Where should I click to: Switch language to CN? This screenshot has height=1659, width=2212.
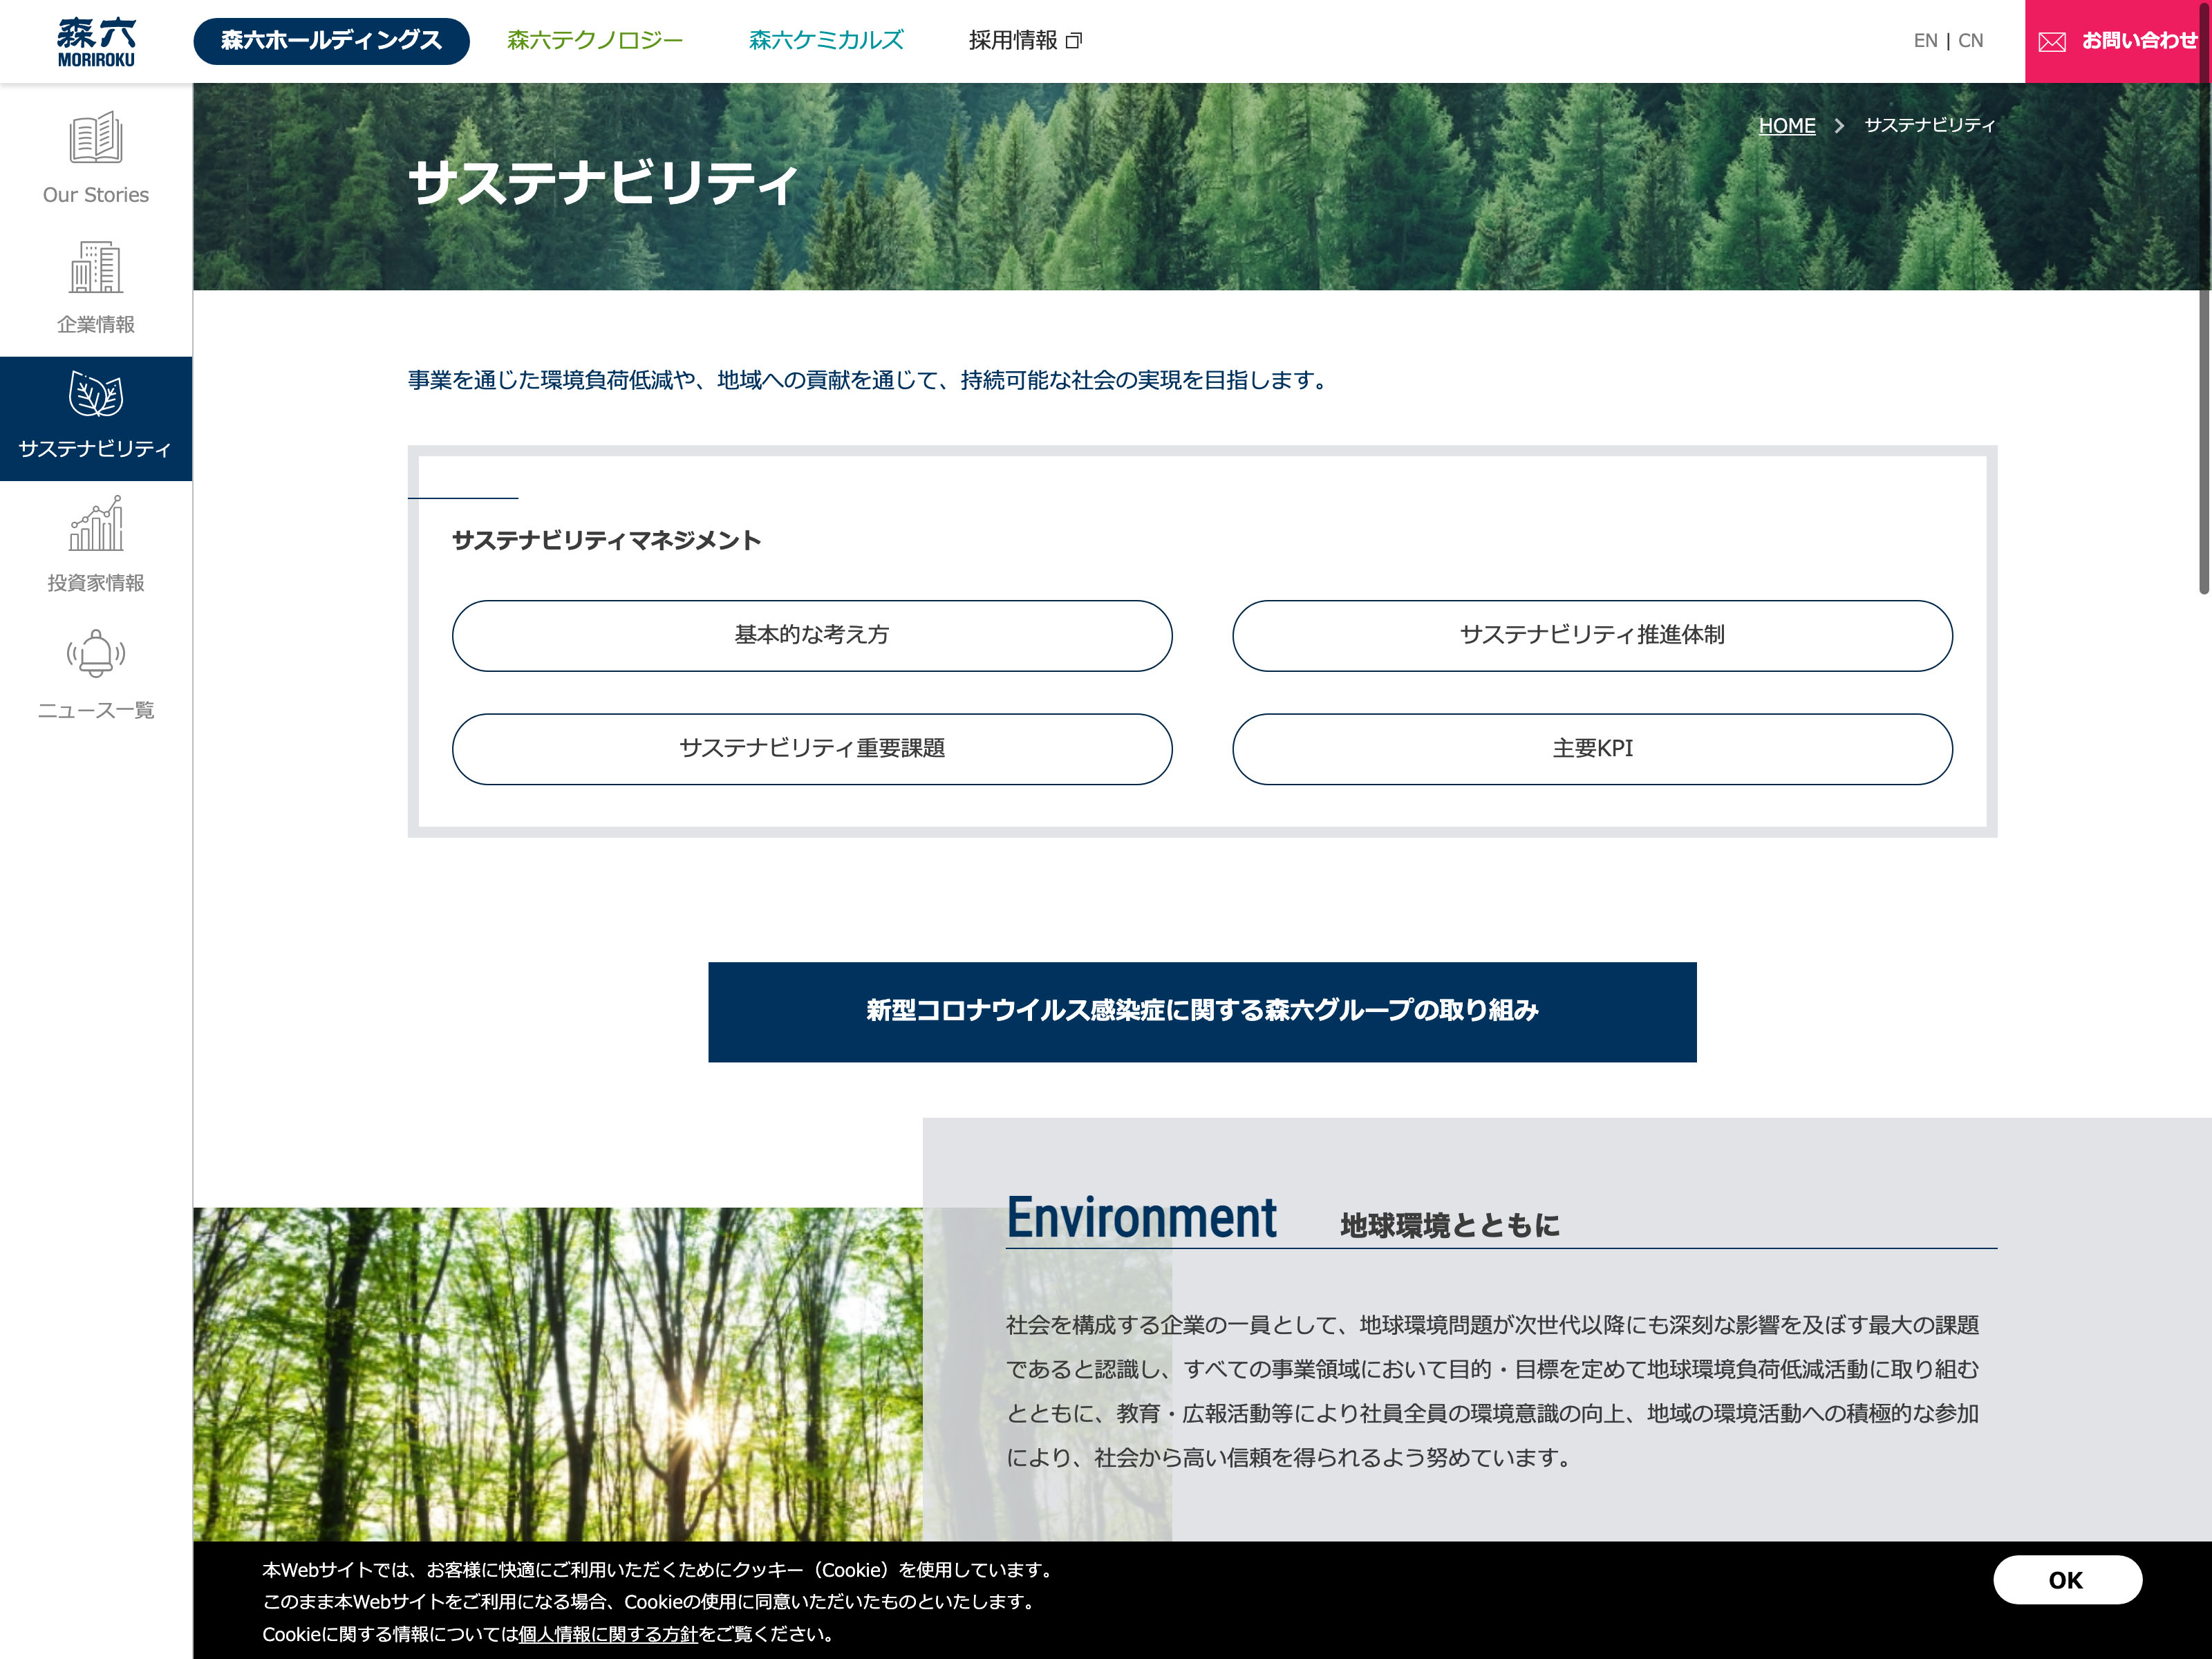(x=1970, y=41)
